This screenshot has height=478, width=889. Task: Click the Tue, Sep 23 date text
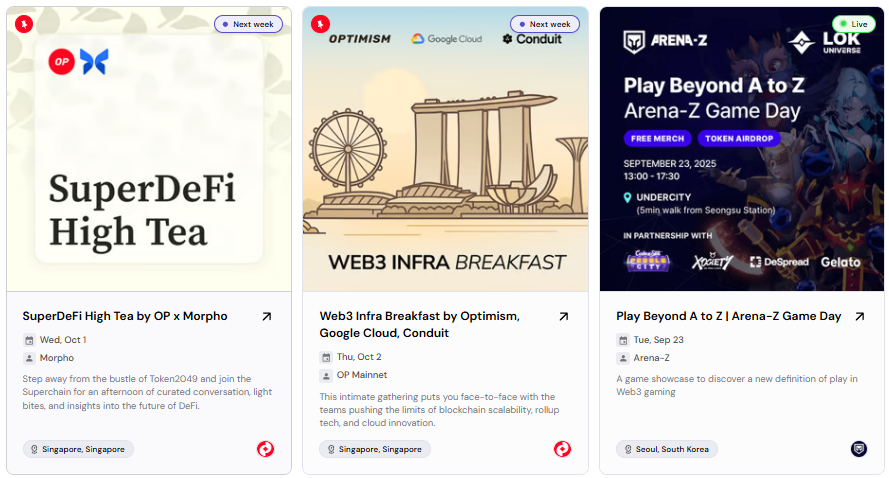(x=658, y=340)
